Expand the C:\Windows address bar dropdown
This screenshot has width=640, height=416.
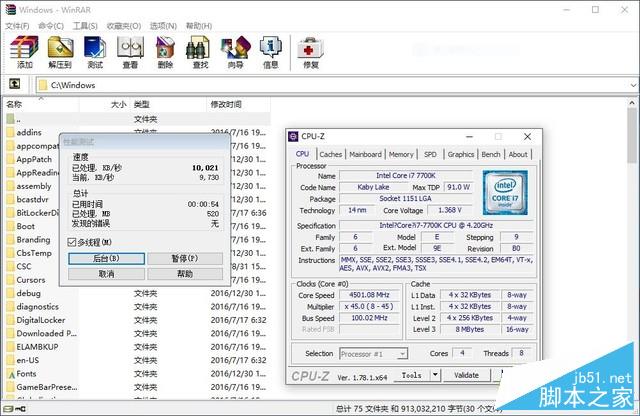pyautogui.click(x=633, y=85)
